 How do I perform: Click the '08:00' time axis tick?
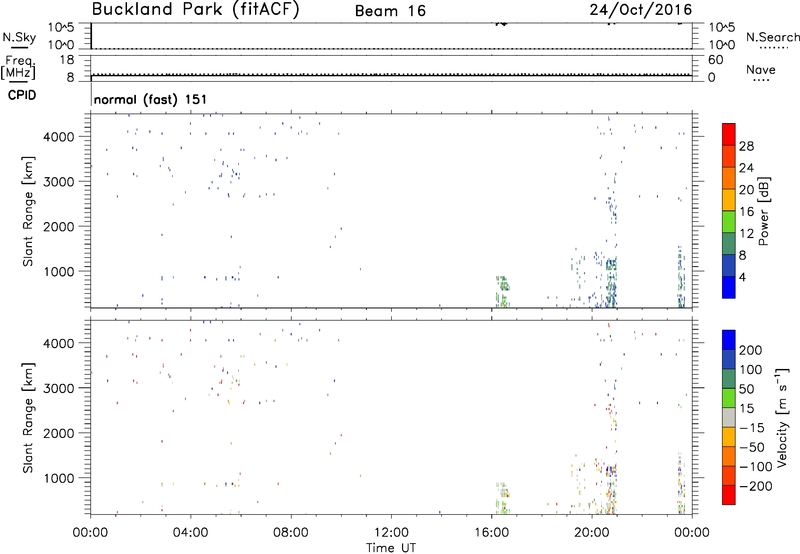click(291, 533)
